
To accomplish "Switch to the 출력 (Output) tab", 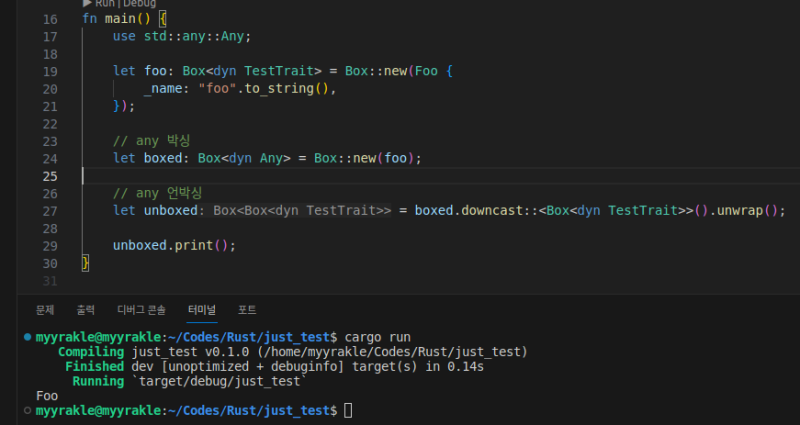I will pos(86,310).
